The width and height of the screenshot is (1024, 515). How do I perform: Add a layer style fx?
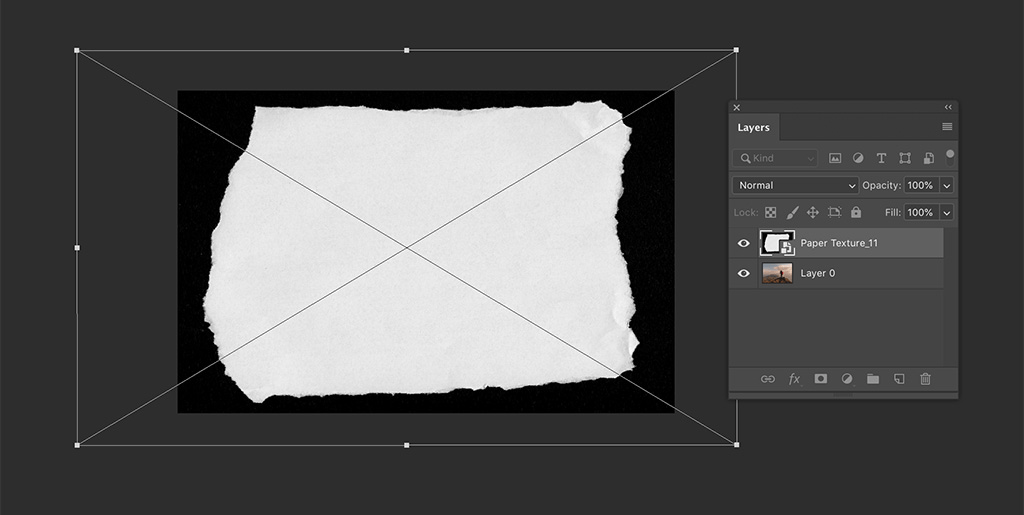(x=795, y=379)
